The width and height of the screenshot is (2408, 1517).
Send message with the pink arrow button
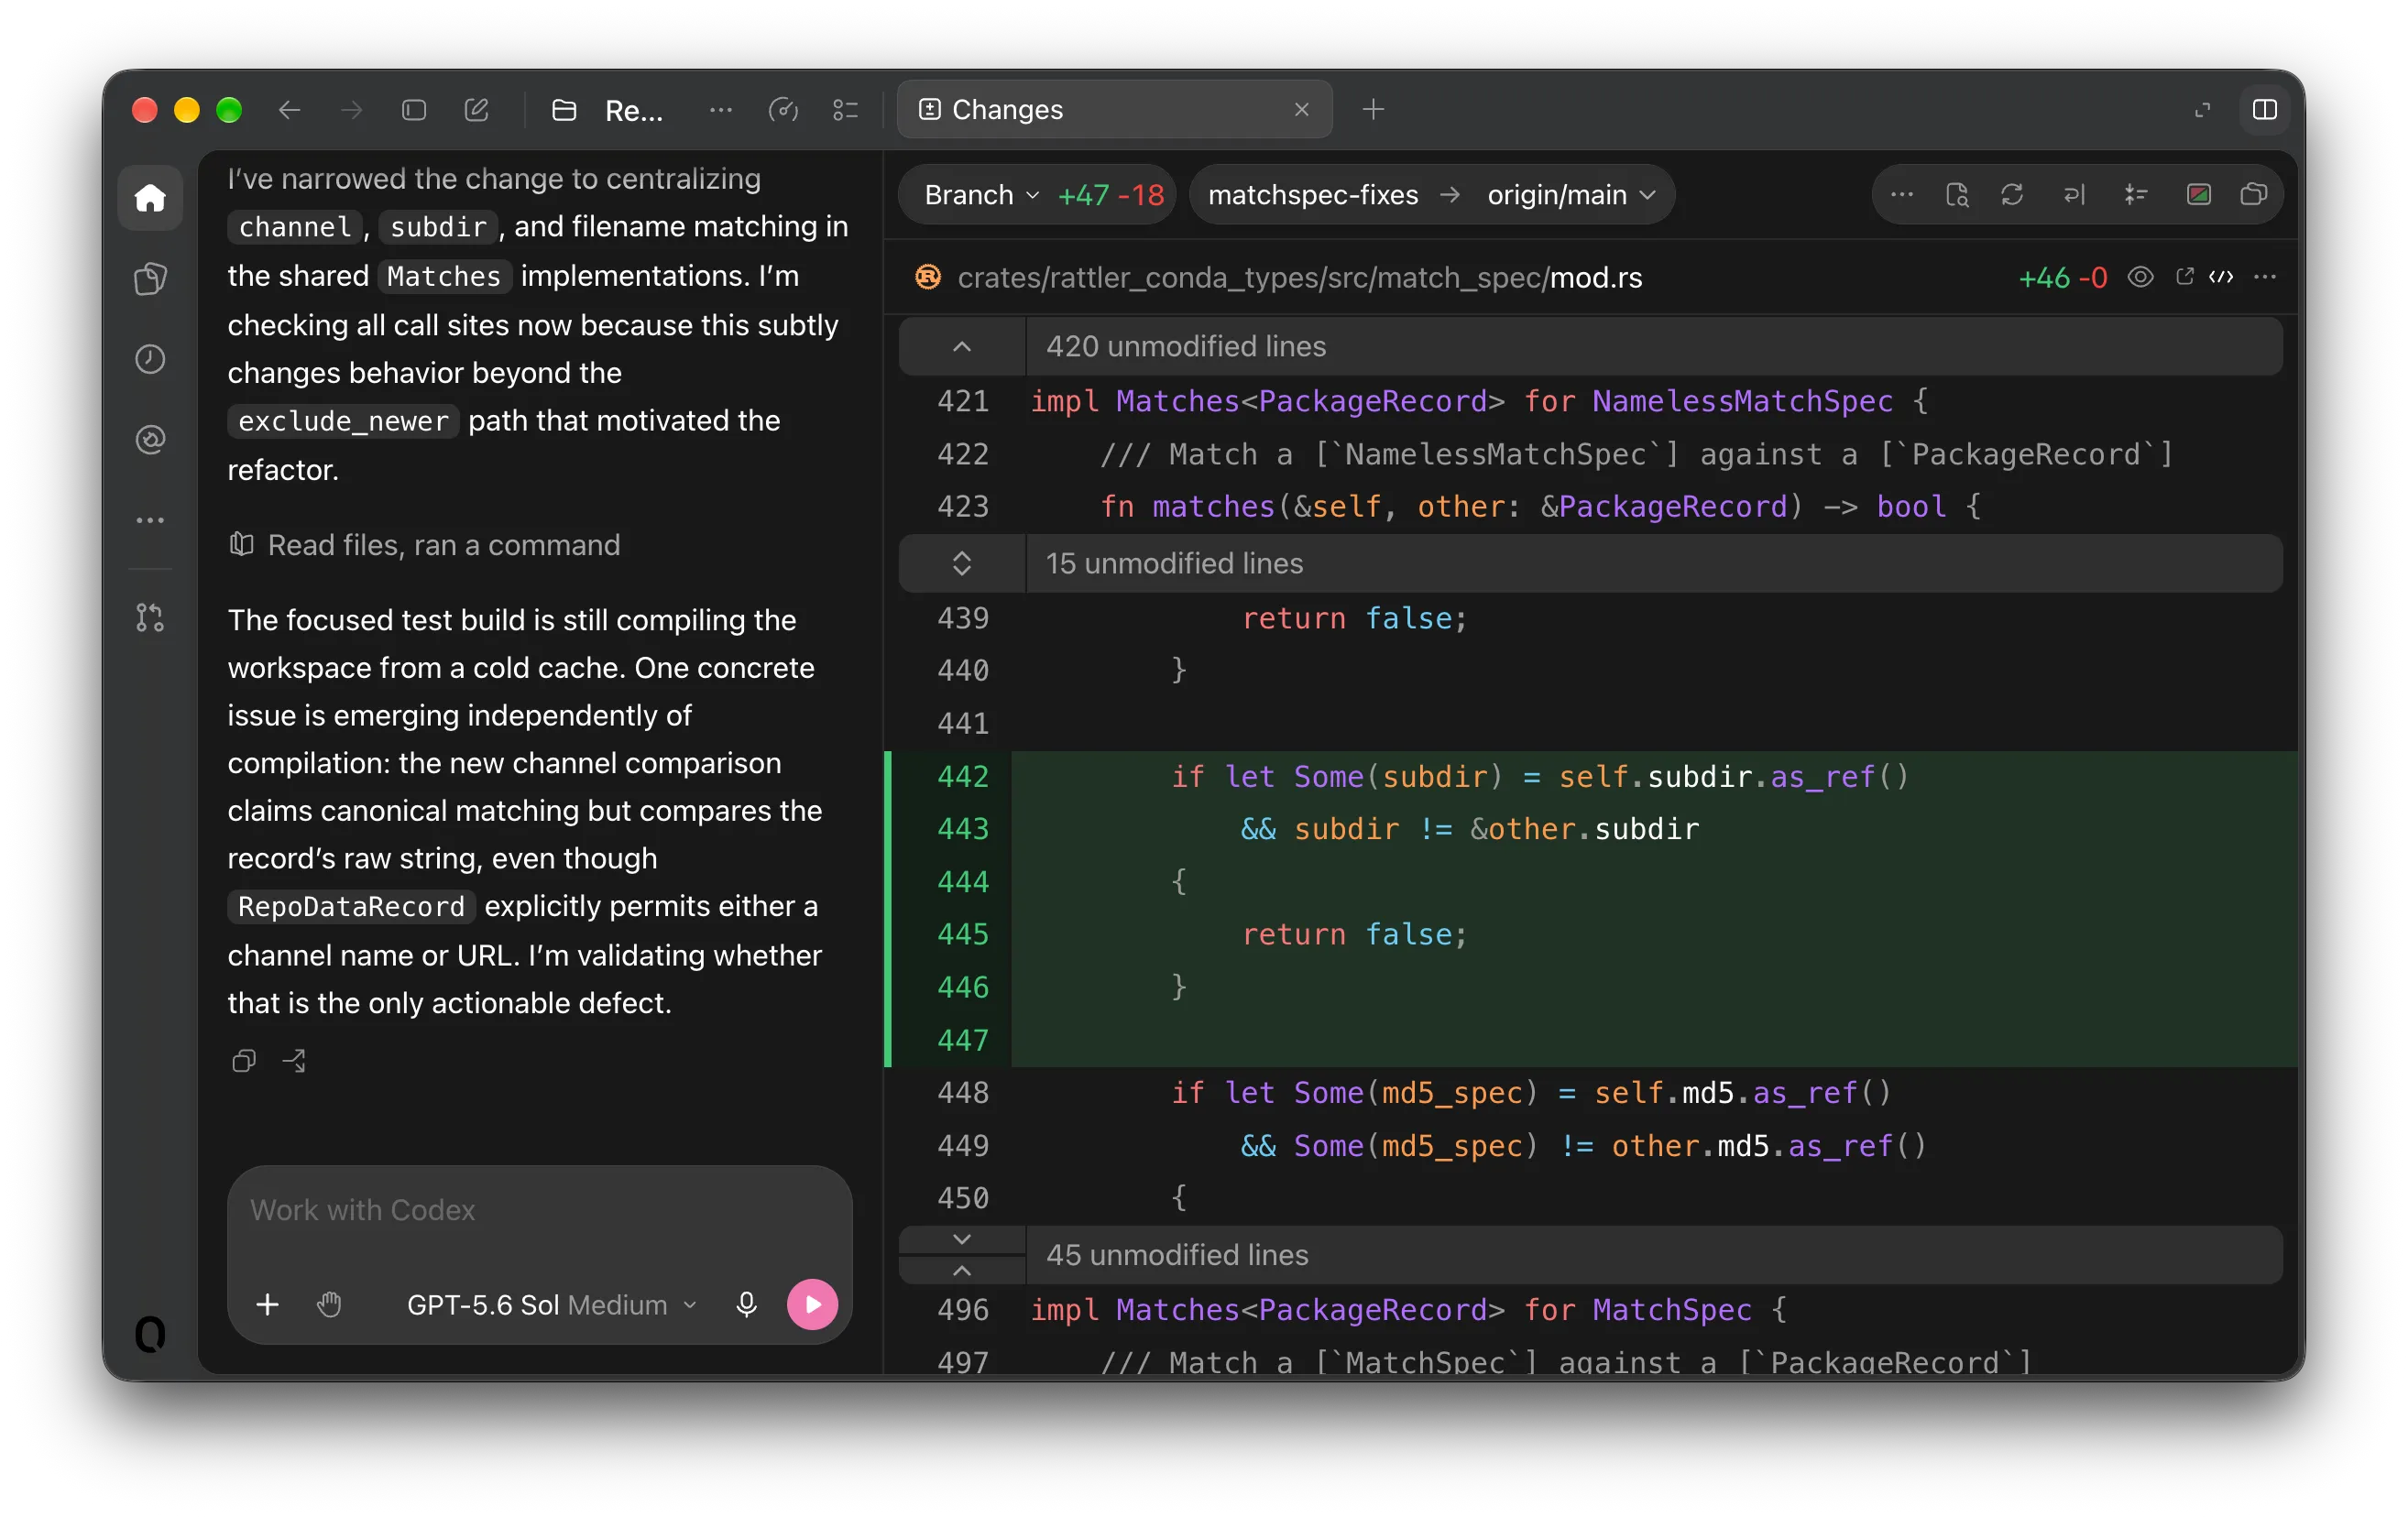[812, 1304]
